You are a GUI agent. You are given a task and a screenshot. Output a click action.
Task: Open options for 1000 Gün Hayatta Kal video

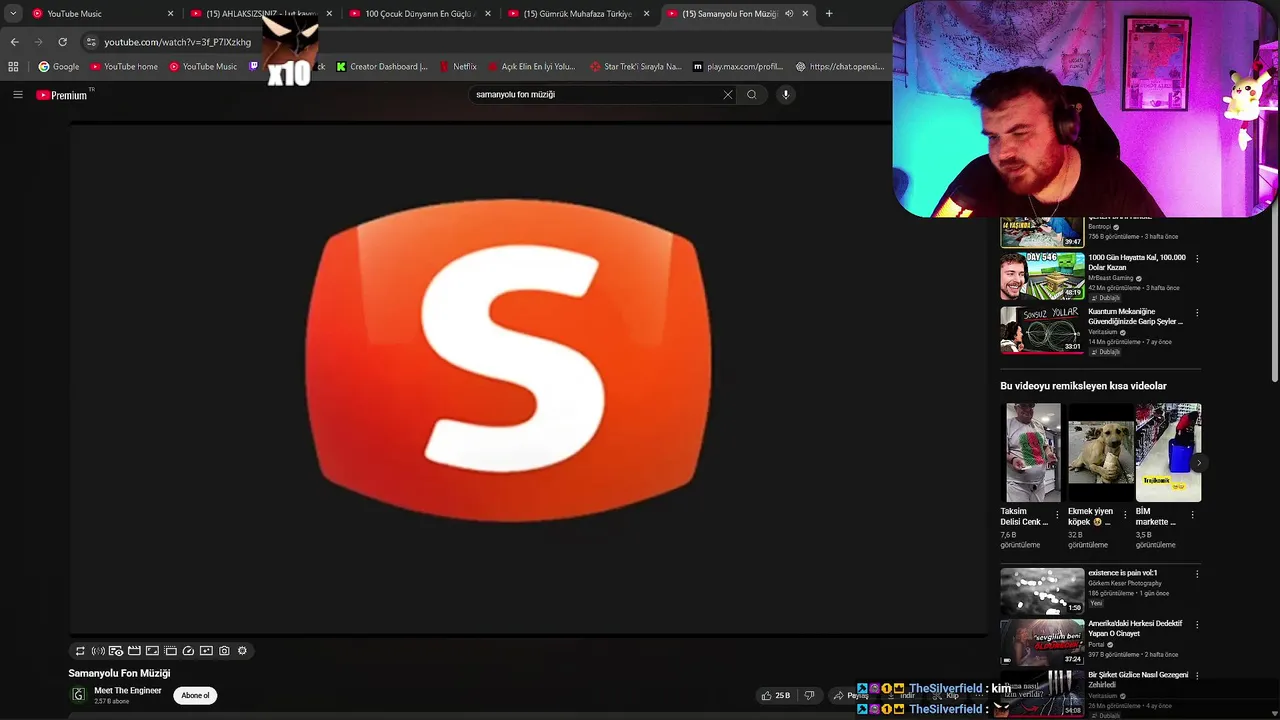[x=1197, y=259]
